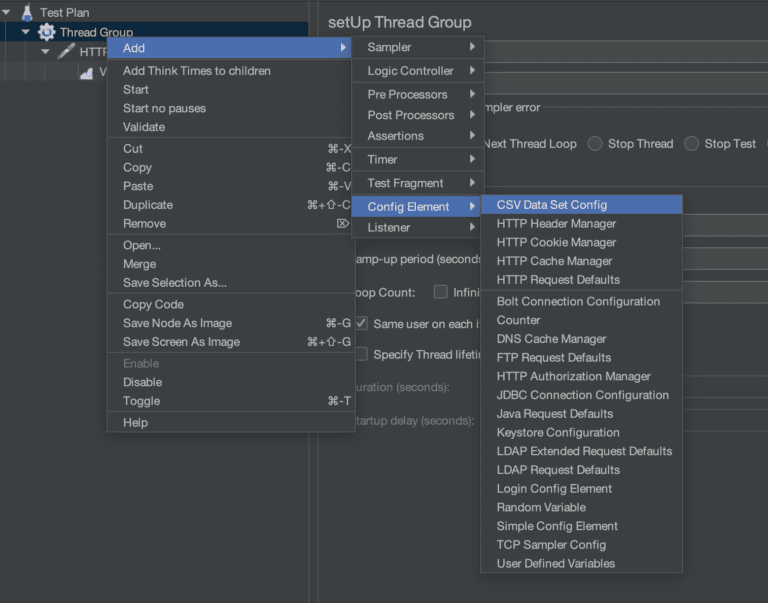This screenshot has height=603, width=768.
Task: Click the listener icon under the HTTP sampler
Action: pos(86,72)
